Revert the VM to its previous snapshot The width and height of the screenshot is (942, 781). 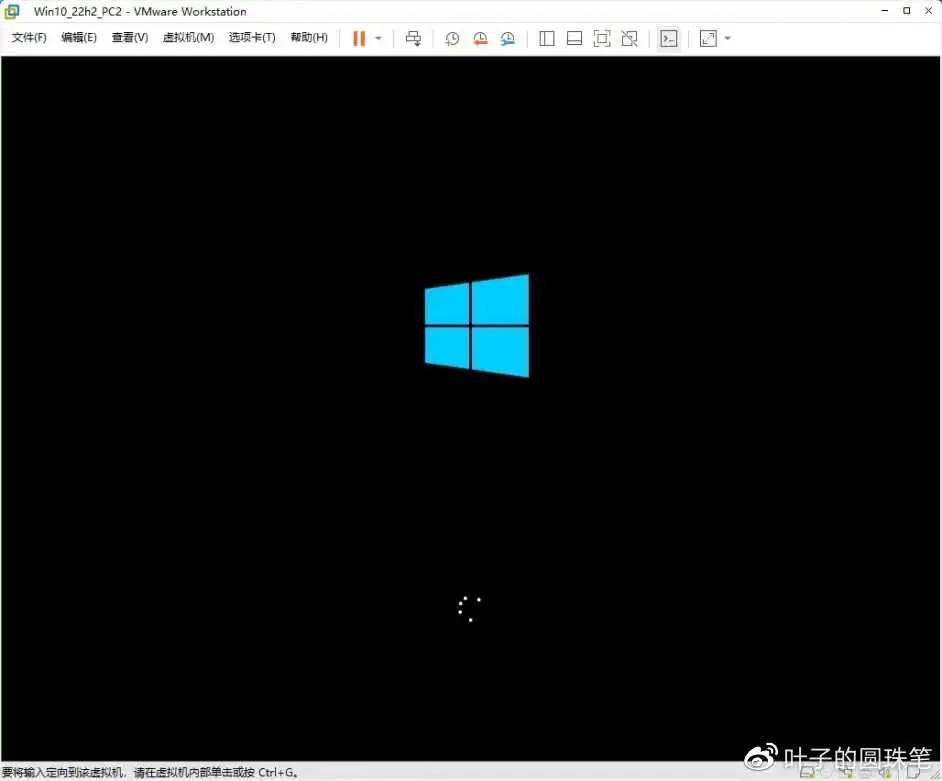click(480, 38)
